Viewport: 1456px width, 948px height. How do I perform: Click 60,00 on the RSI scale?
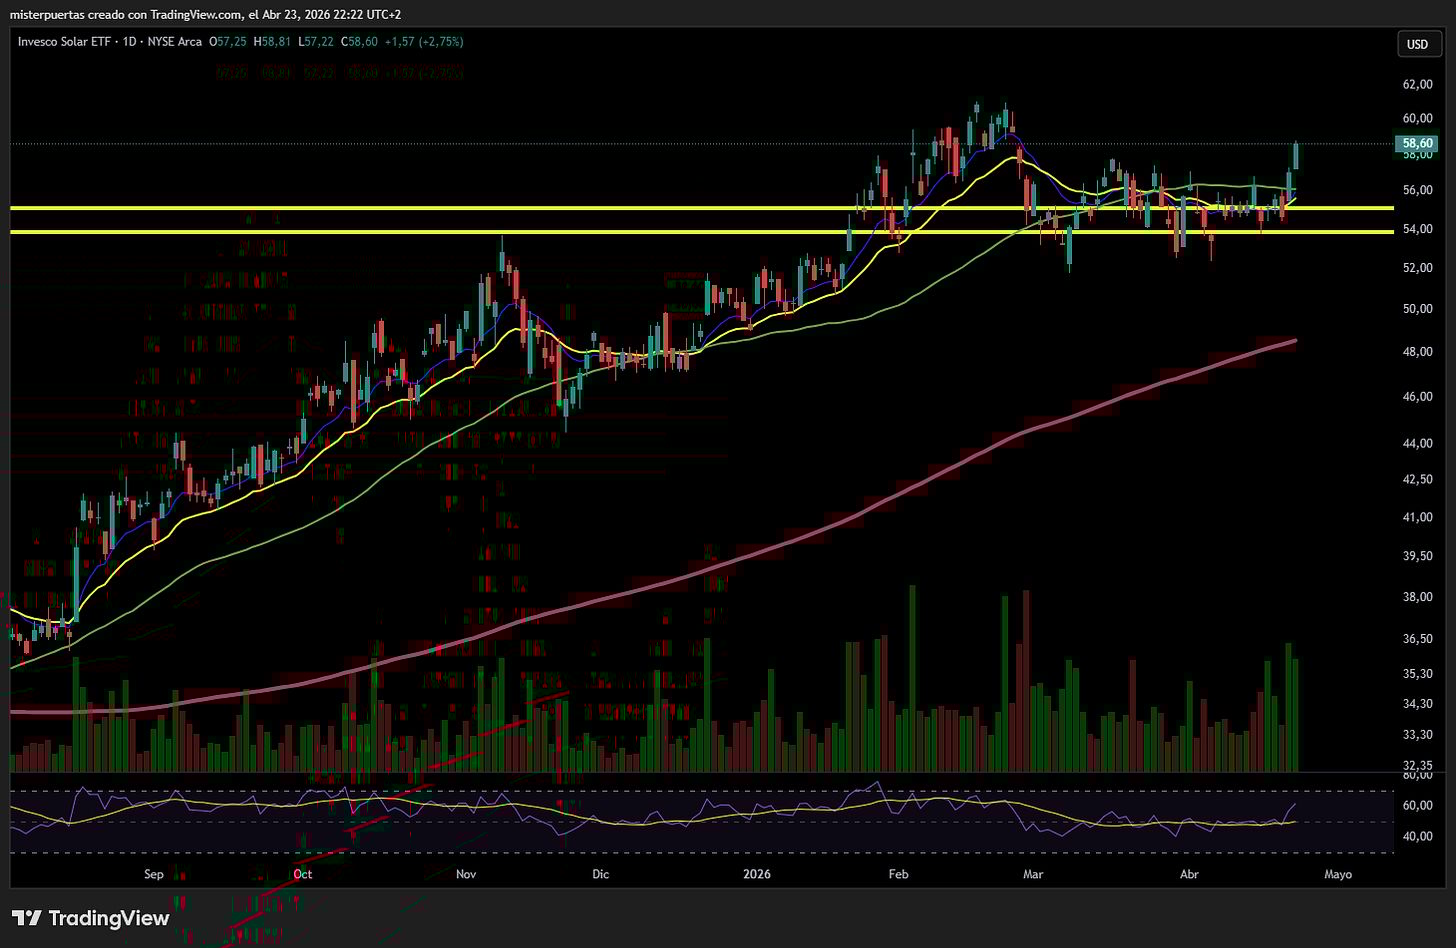click(1418, 805)
